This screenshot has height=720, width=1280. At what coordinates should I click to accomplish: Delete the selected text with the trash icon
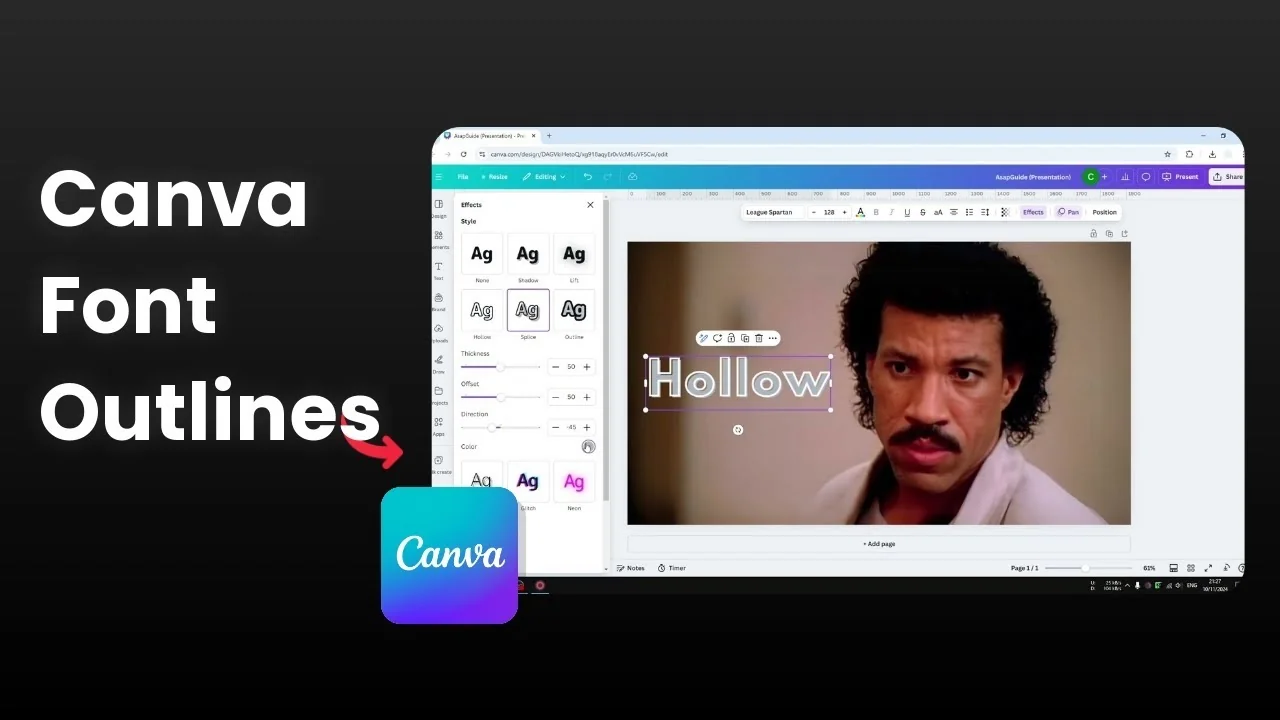point(759,338)
